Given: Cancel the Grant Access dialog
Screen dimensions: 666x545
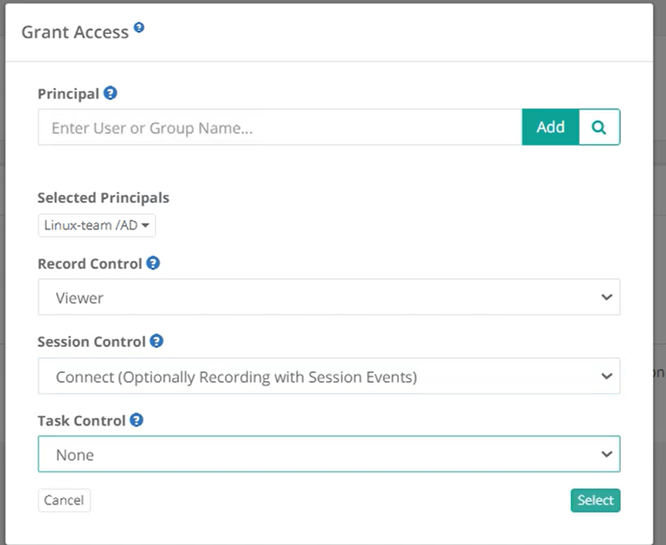Looking at the screenshot, I should point(64,500).
